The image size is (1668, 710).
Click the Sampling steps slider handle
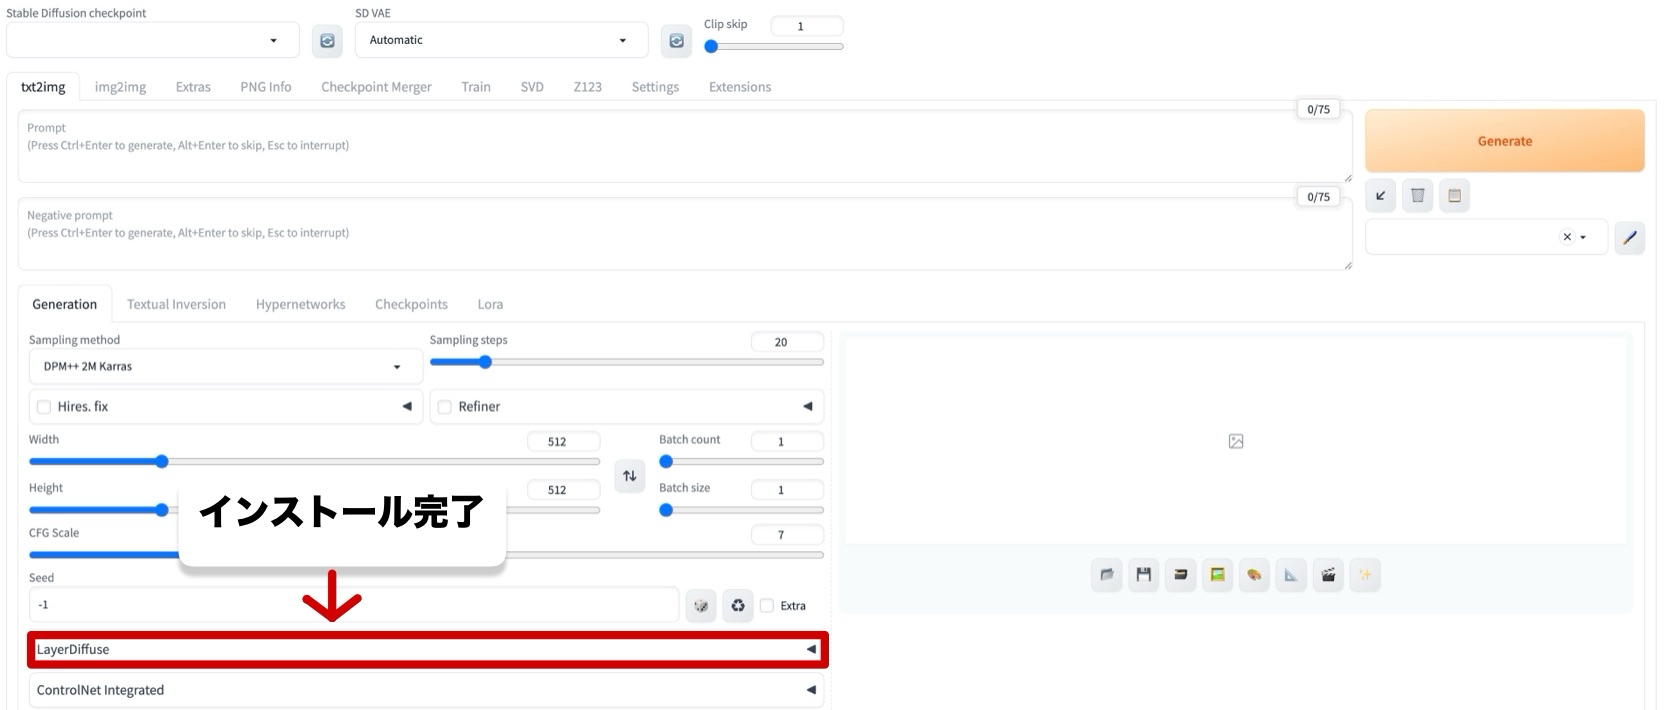pyautogui.click(x=485, y=362)
